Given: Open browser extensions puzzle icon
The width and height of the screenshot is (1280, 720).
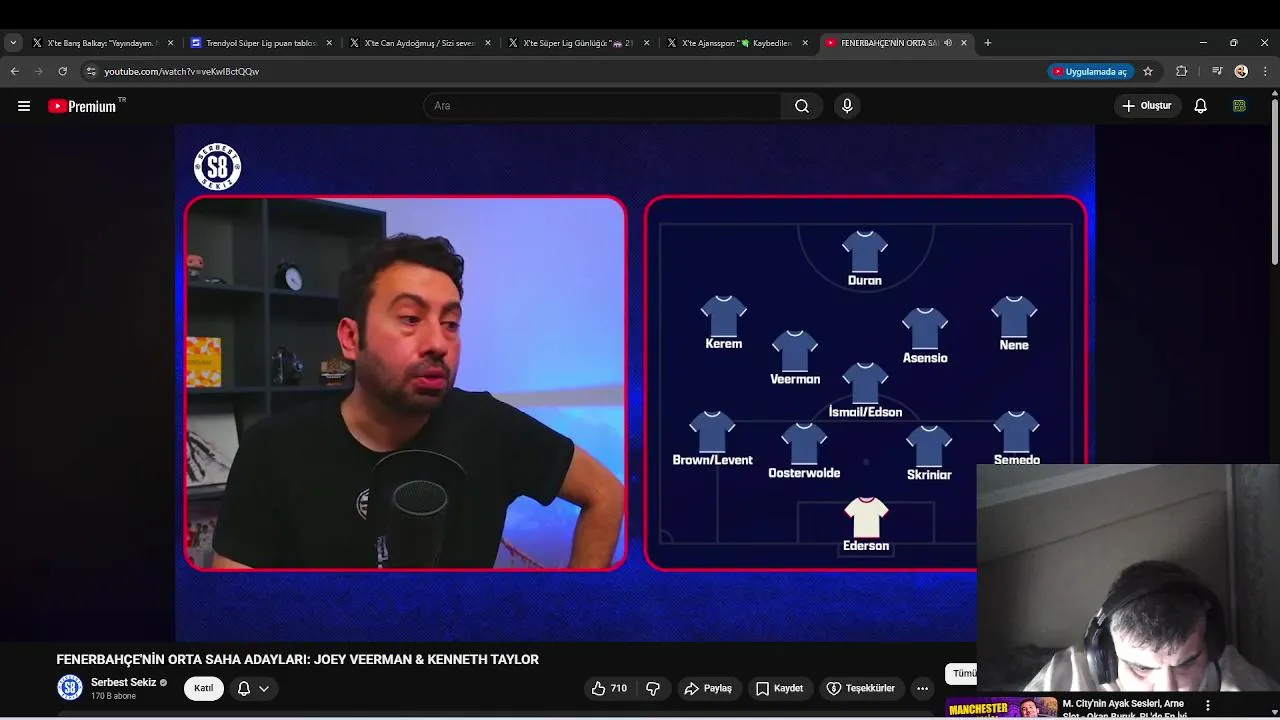Looking at the screenshot, I should tap(1182, 71).
